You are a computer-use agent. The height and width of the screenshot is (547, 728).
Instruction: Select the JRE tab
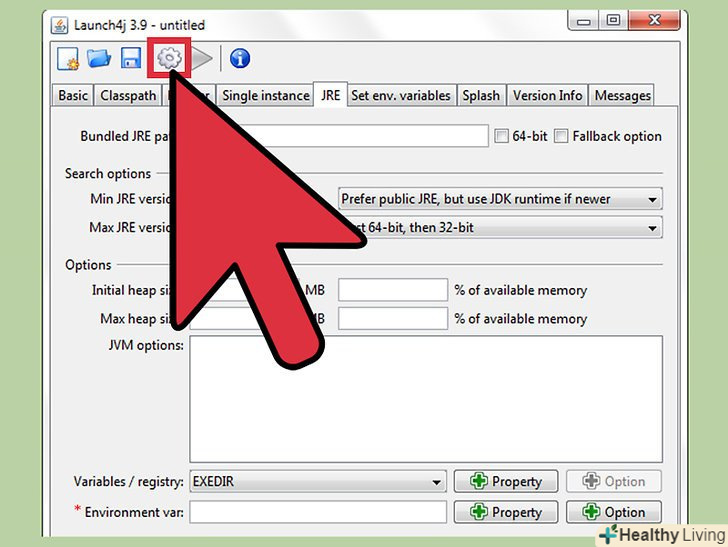click(x=331, y=95)
